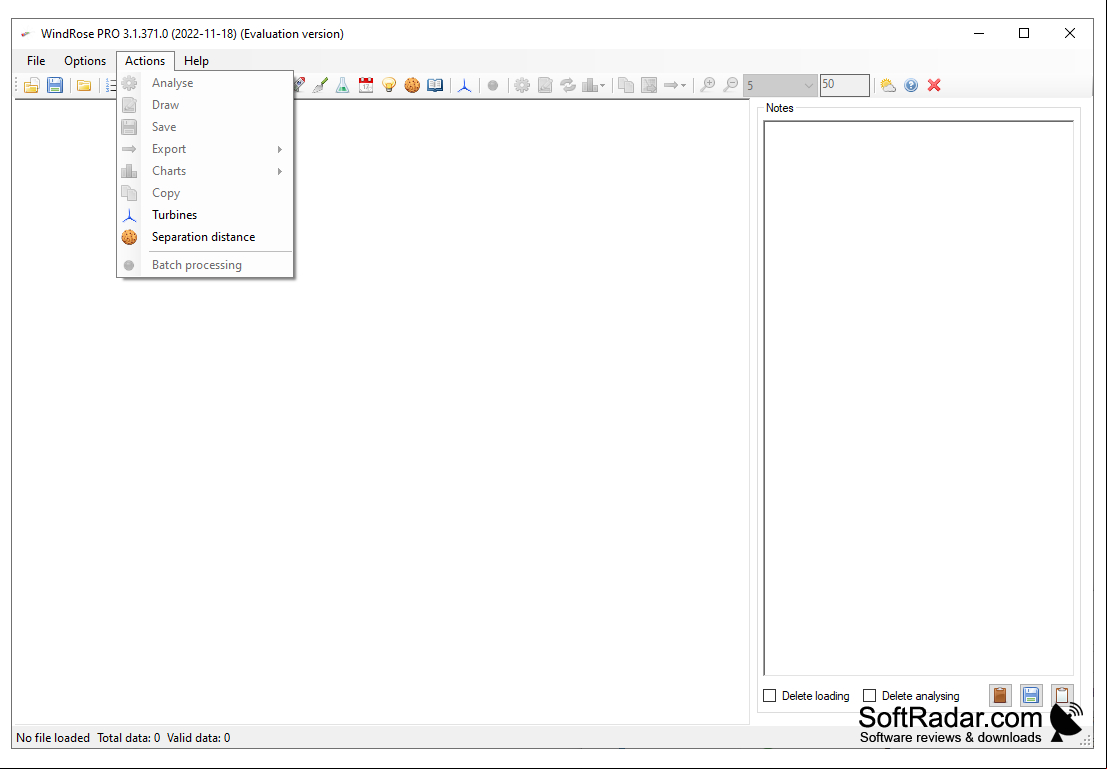
Task: Click the 'Valid data: 0' status text
Action: pyautogui.click(x=198, y=738)
